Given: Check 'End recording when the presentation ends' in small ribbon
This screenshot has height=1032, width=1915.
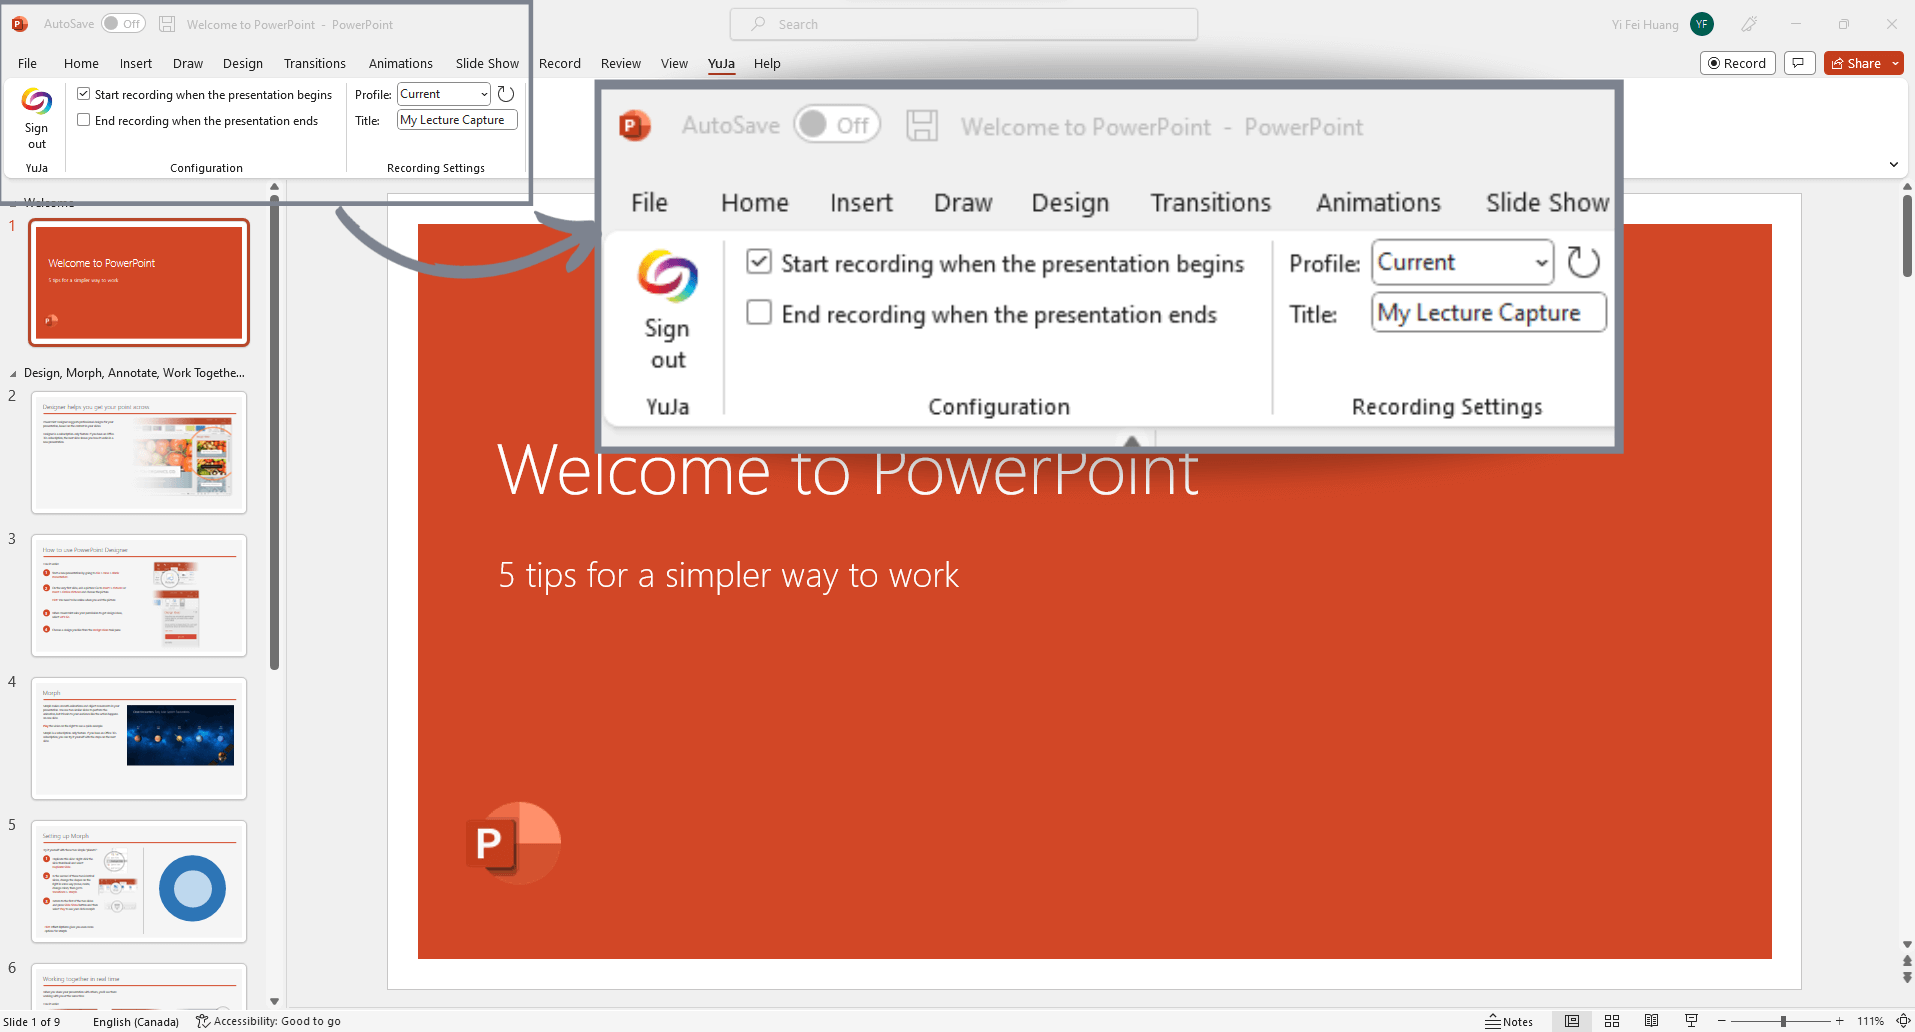Looking at the screenshot, I should pos(84,120).
